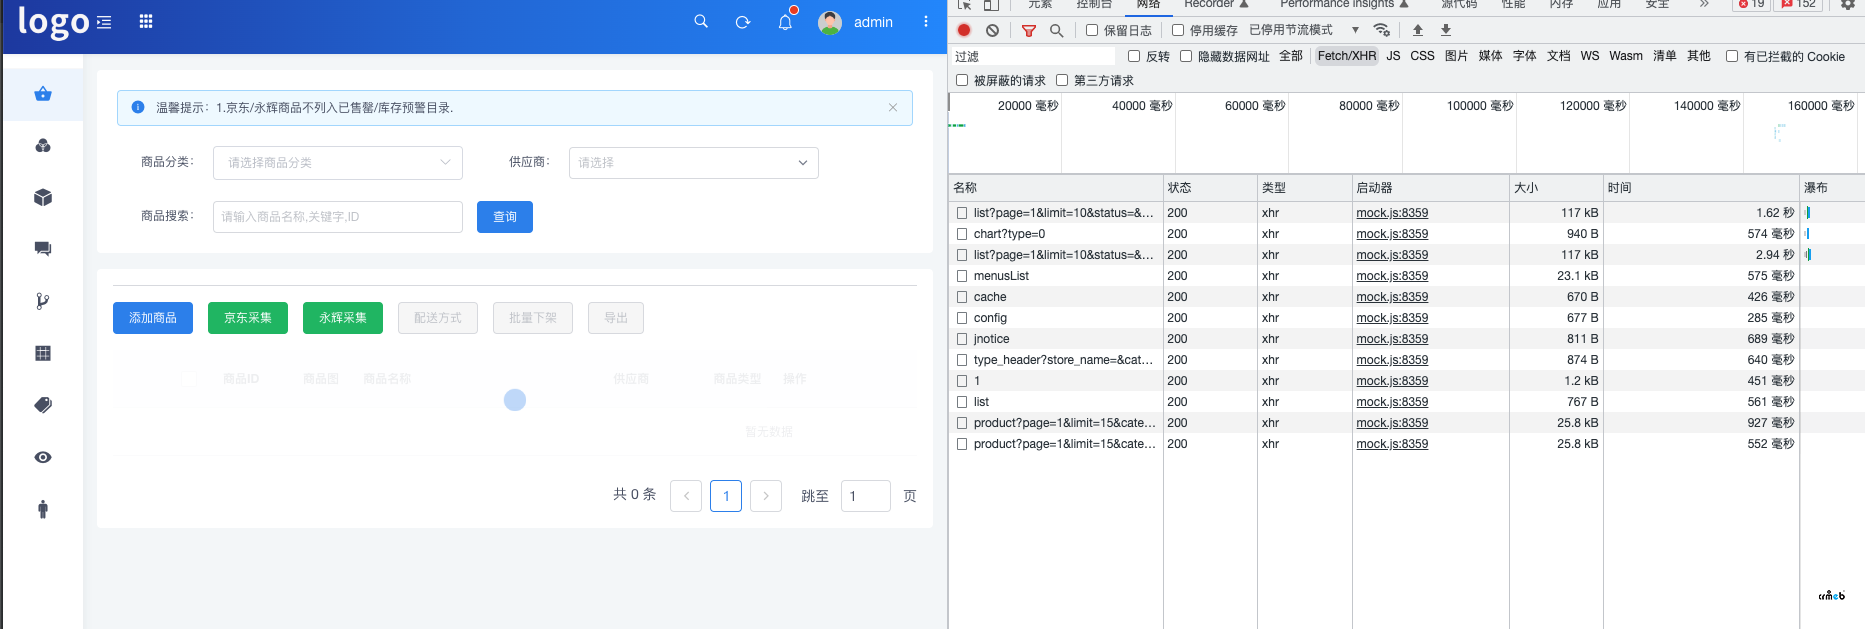Open the app grid icon in header
The height and width of the screenshot is (629, 1865).
point(146,22)
